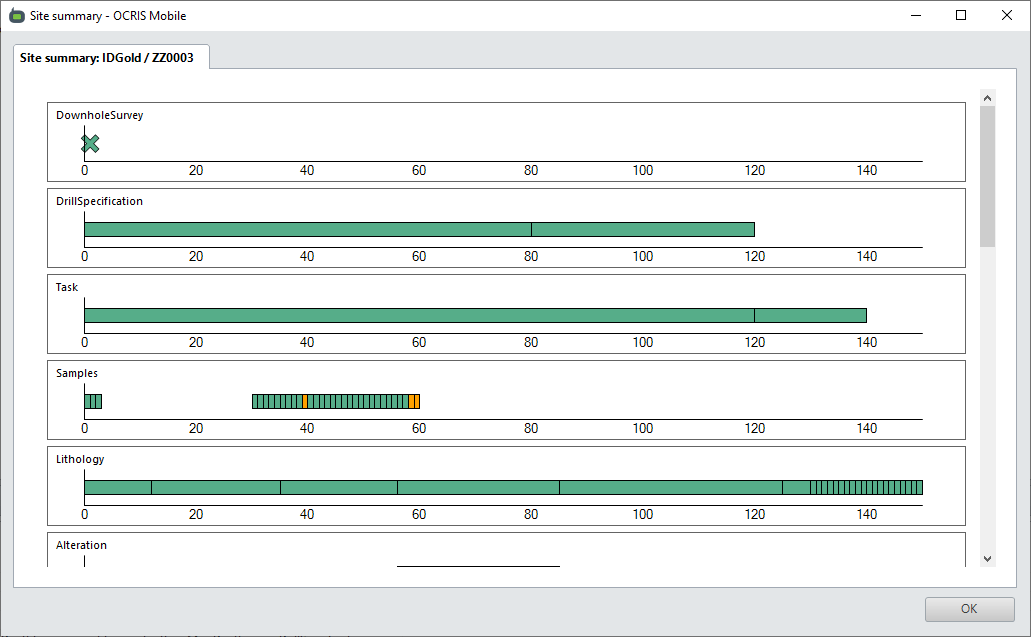Minimize the Site summary window
The height and width of the screenshot is (640, 1035).
coord(915,16)
